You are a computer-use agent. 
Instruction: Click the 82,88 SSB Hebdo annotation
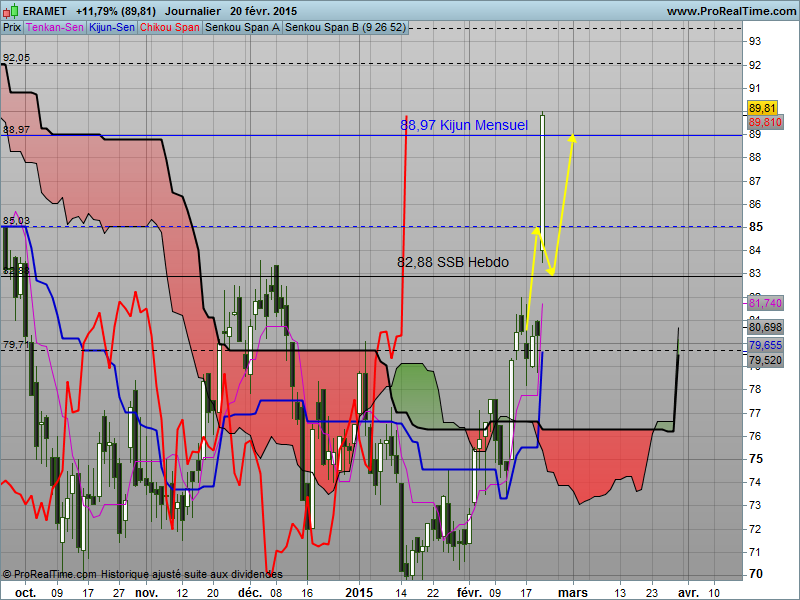pos(453,262)
